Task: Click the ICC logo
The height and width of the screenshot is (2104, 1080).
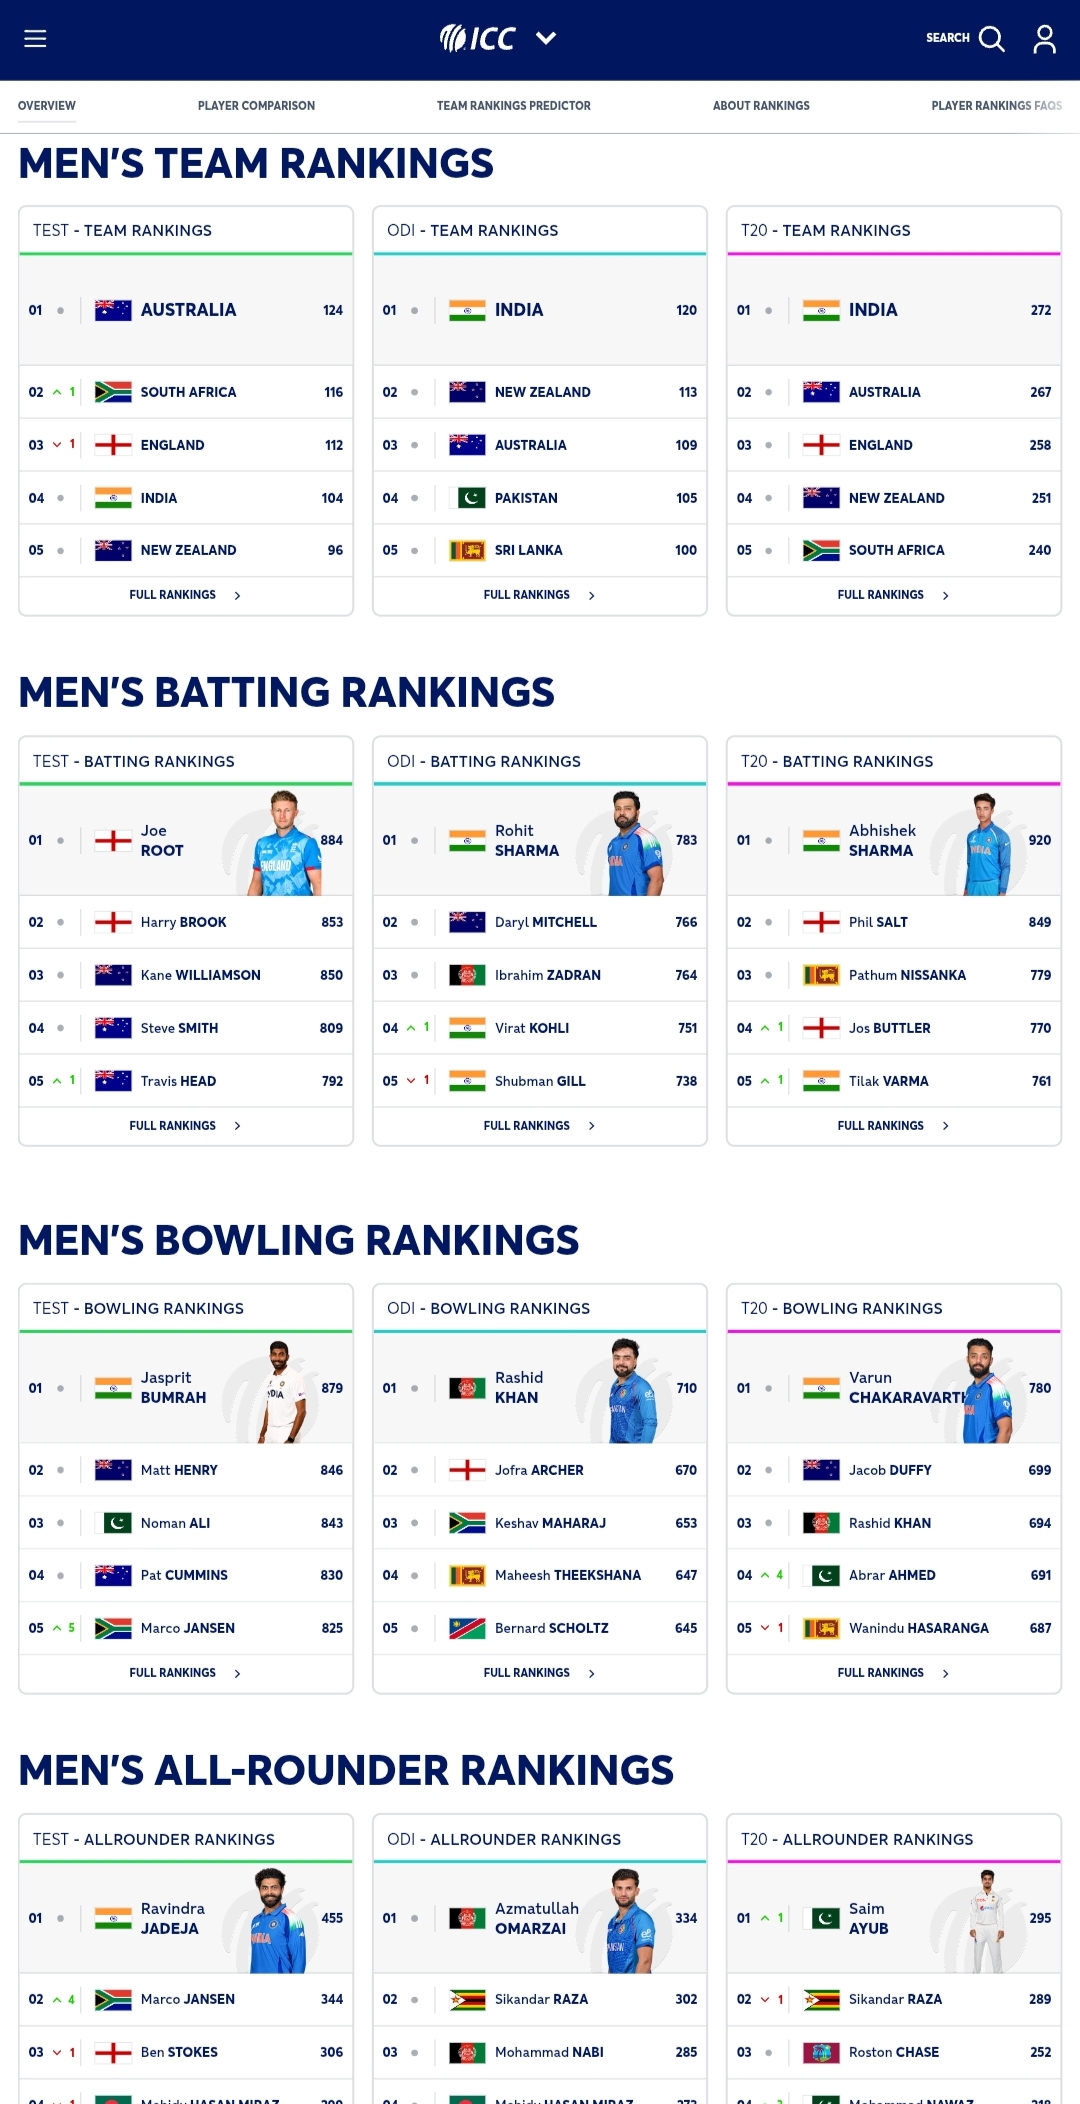Action: (x=478, y=38)
